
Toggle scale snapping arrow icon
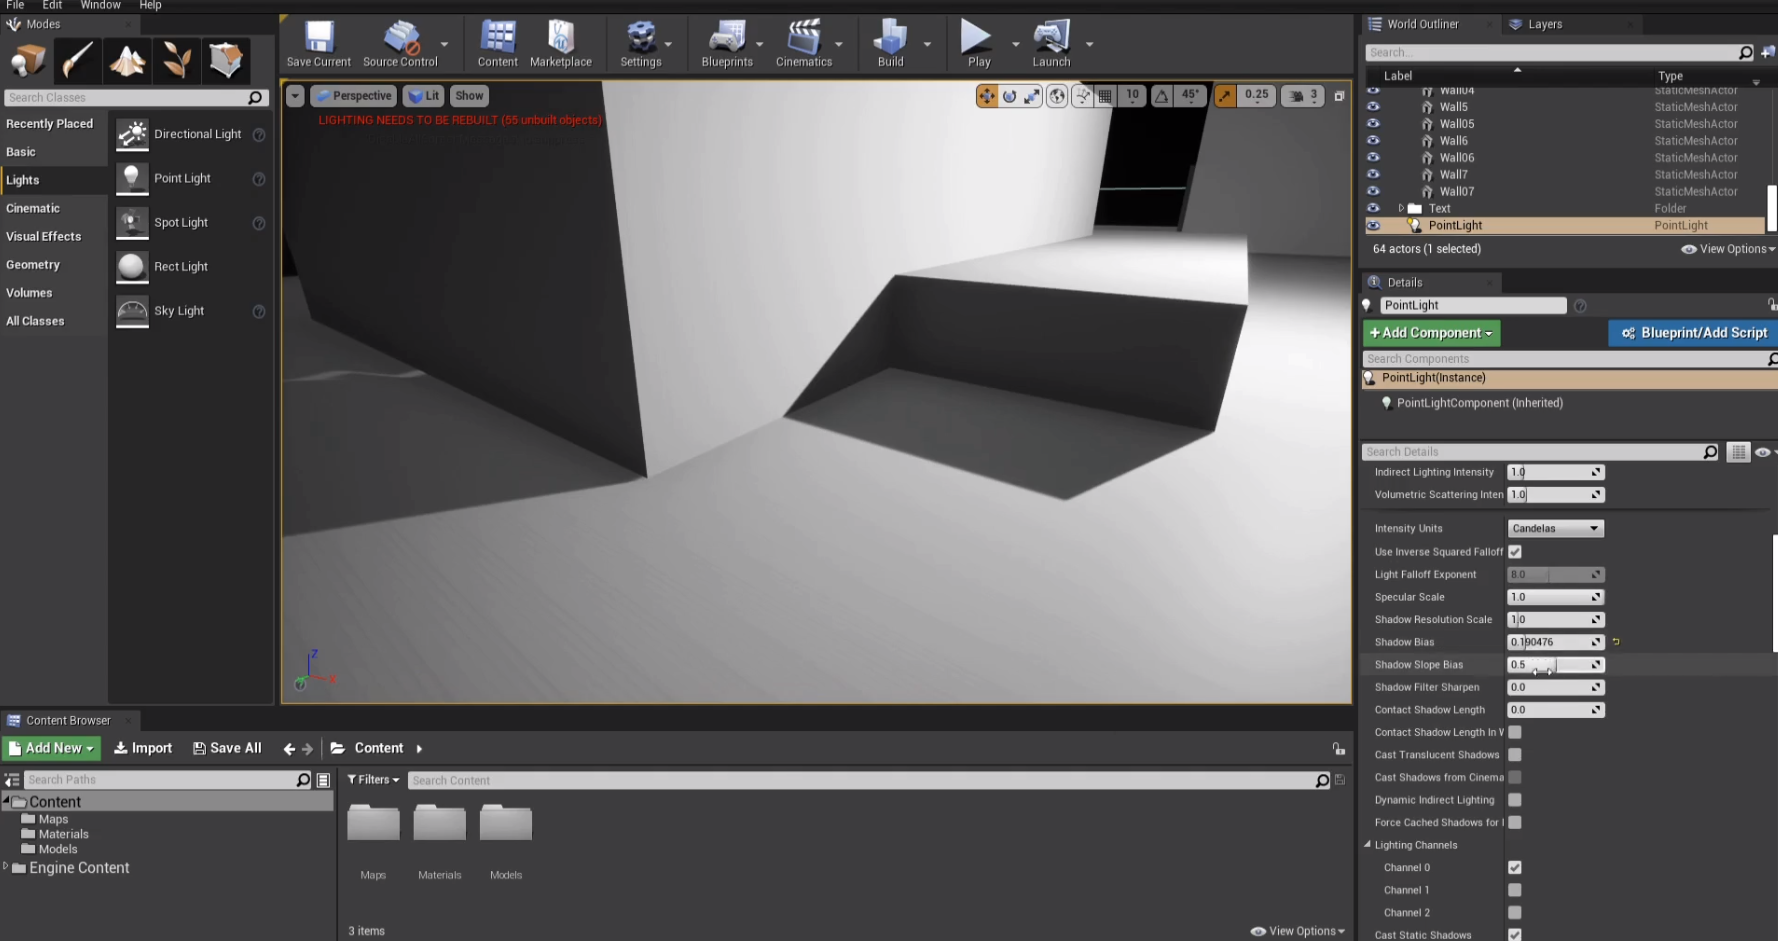click(1225, 96)
